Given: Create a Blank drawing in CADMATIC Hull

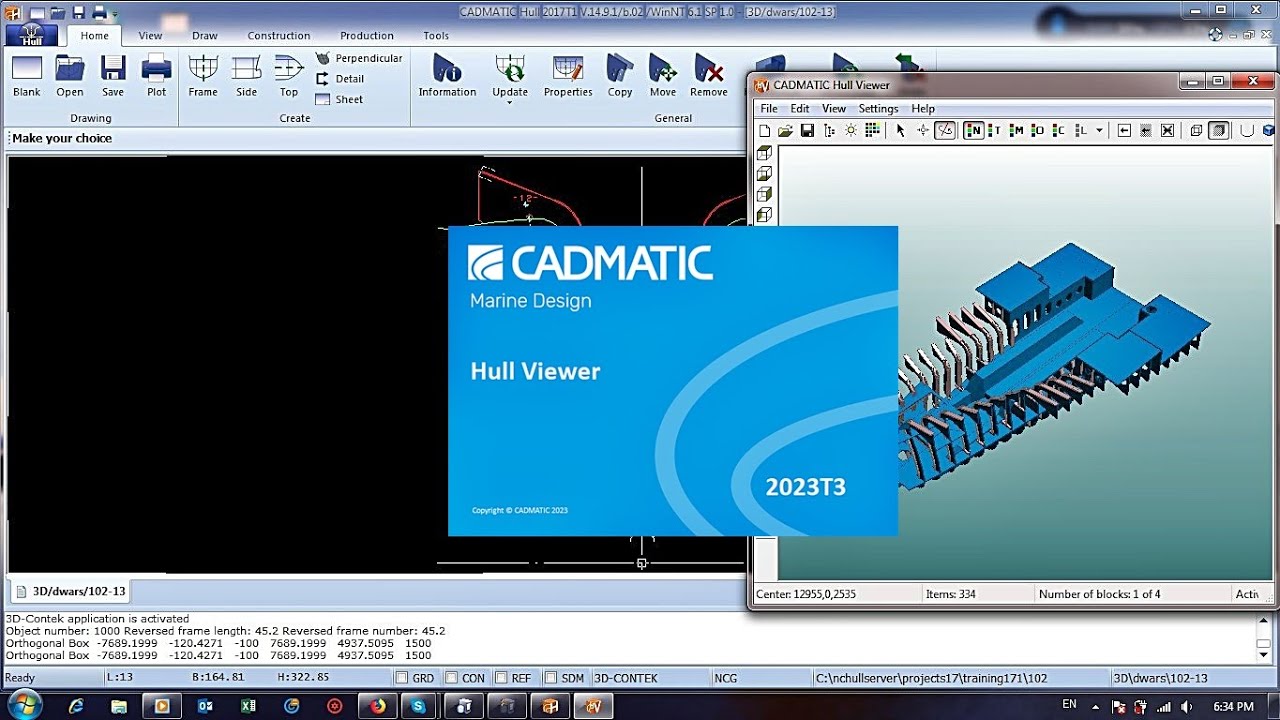Looking at the screenshot, I should click(x=27, y=76).
